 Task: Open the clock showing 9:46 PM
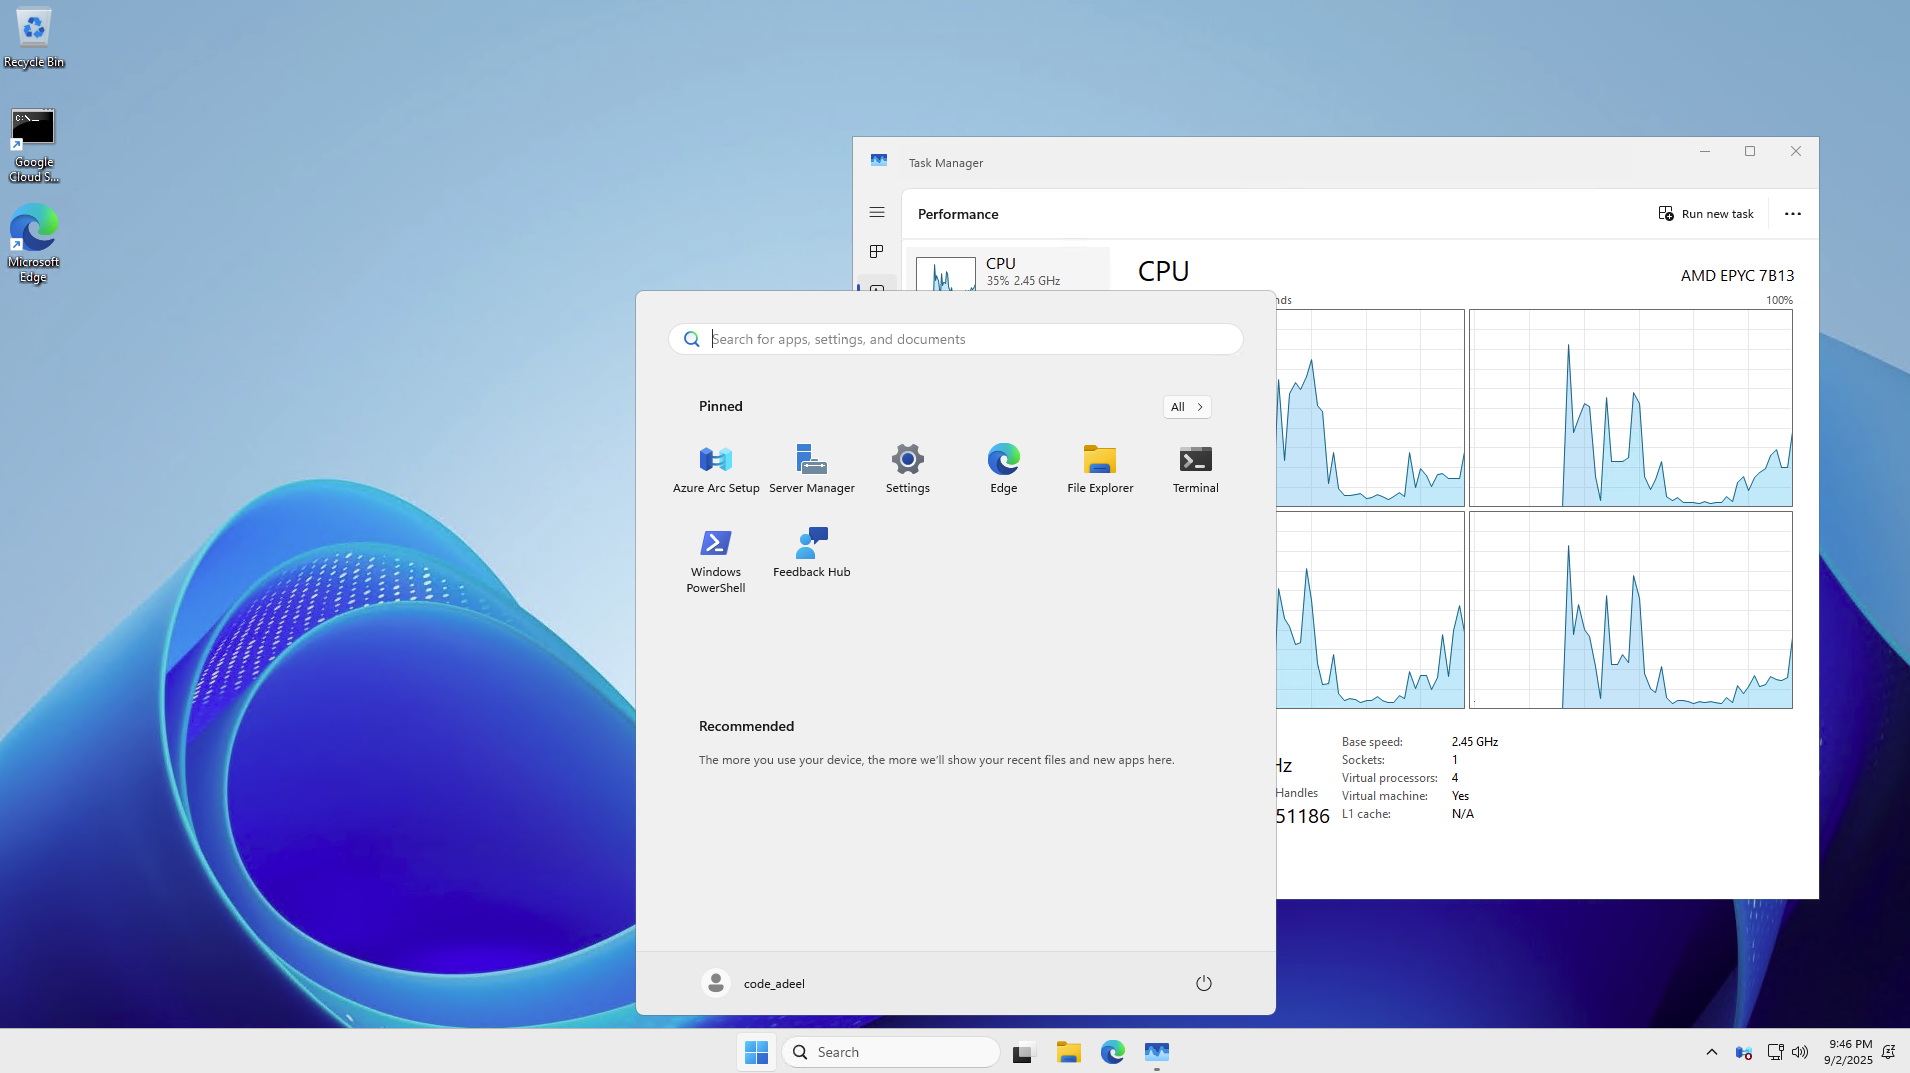point(1848,1052)
